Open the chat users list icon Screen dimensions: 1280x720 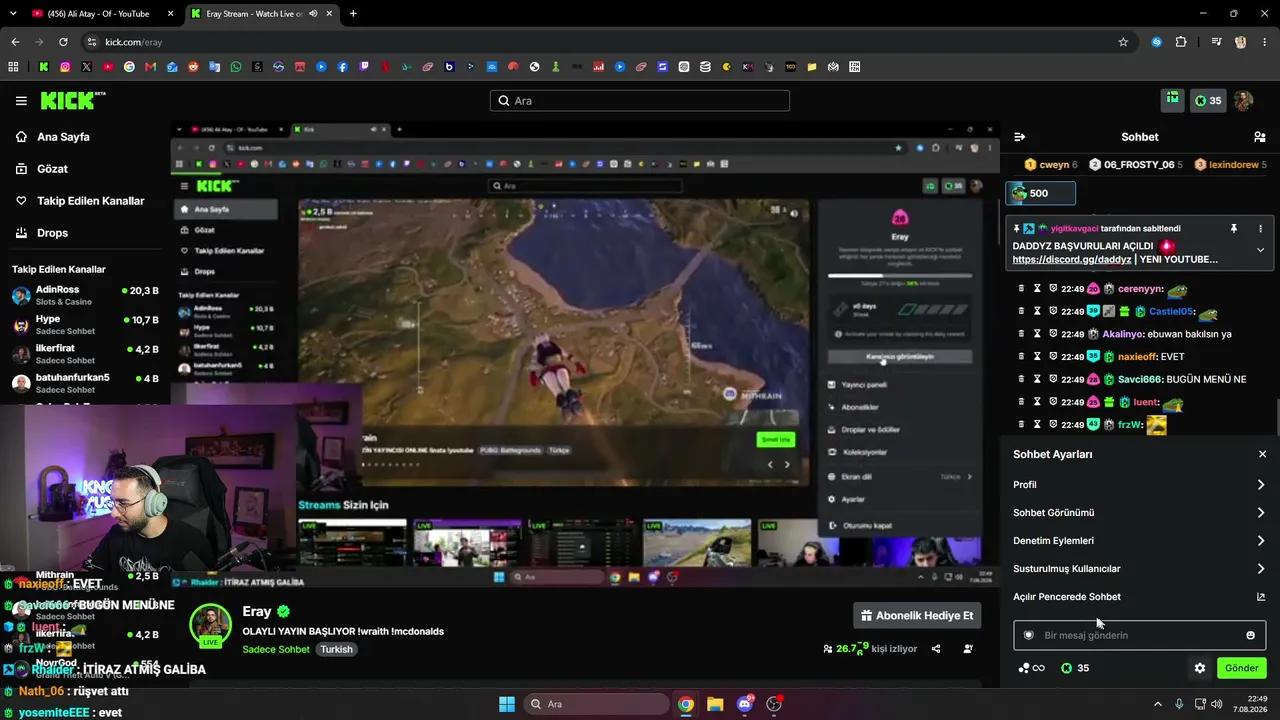click(x=1260, y=137)
